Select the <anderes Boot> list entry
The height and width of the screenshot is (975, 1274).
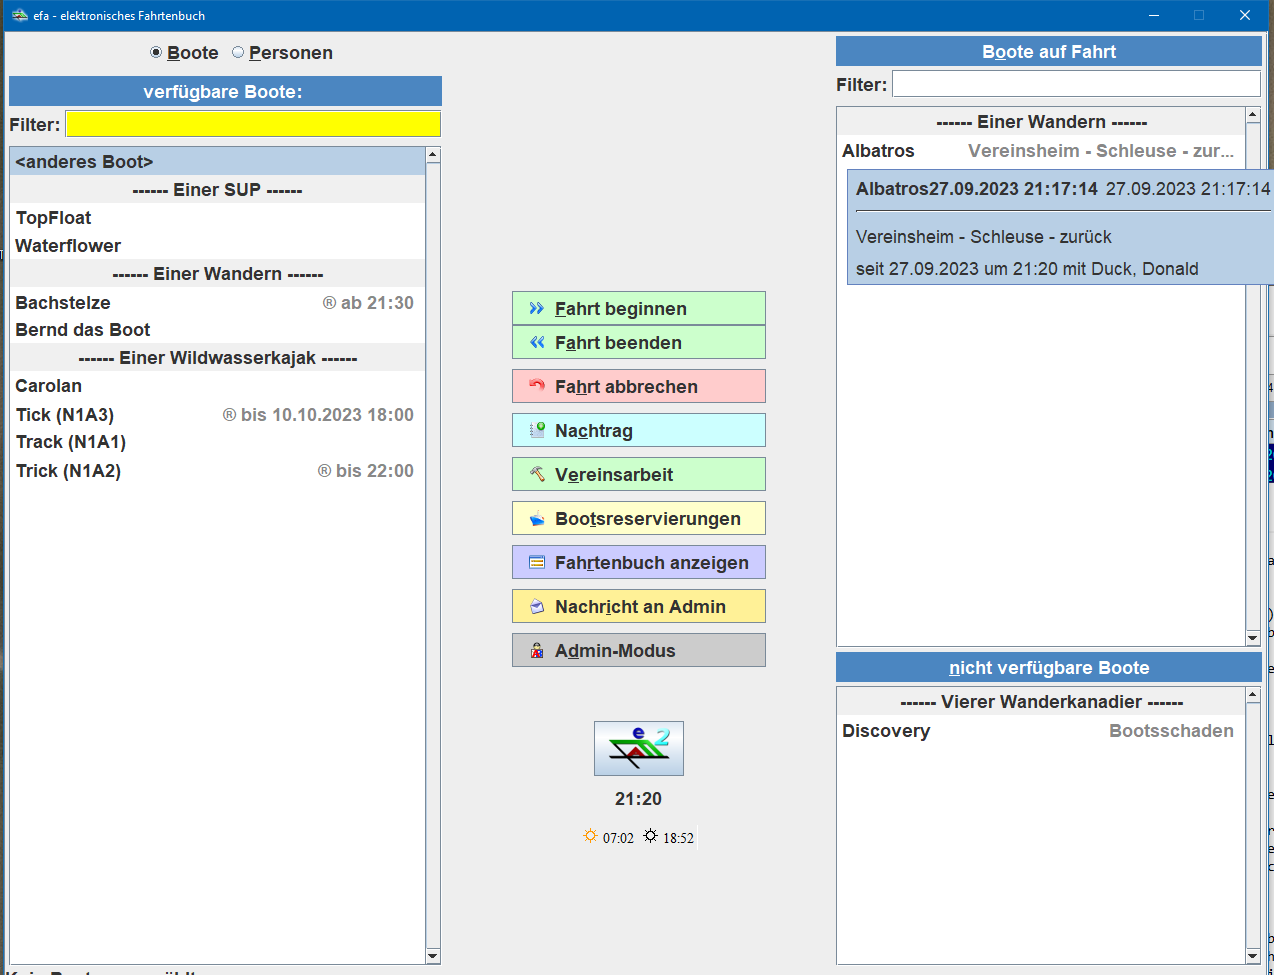point(85,162)
